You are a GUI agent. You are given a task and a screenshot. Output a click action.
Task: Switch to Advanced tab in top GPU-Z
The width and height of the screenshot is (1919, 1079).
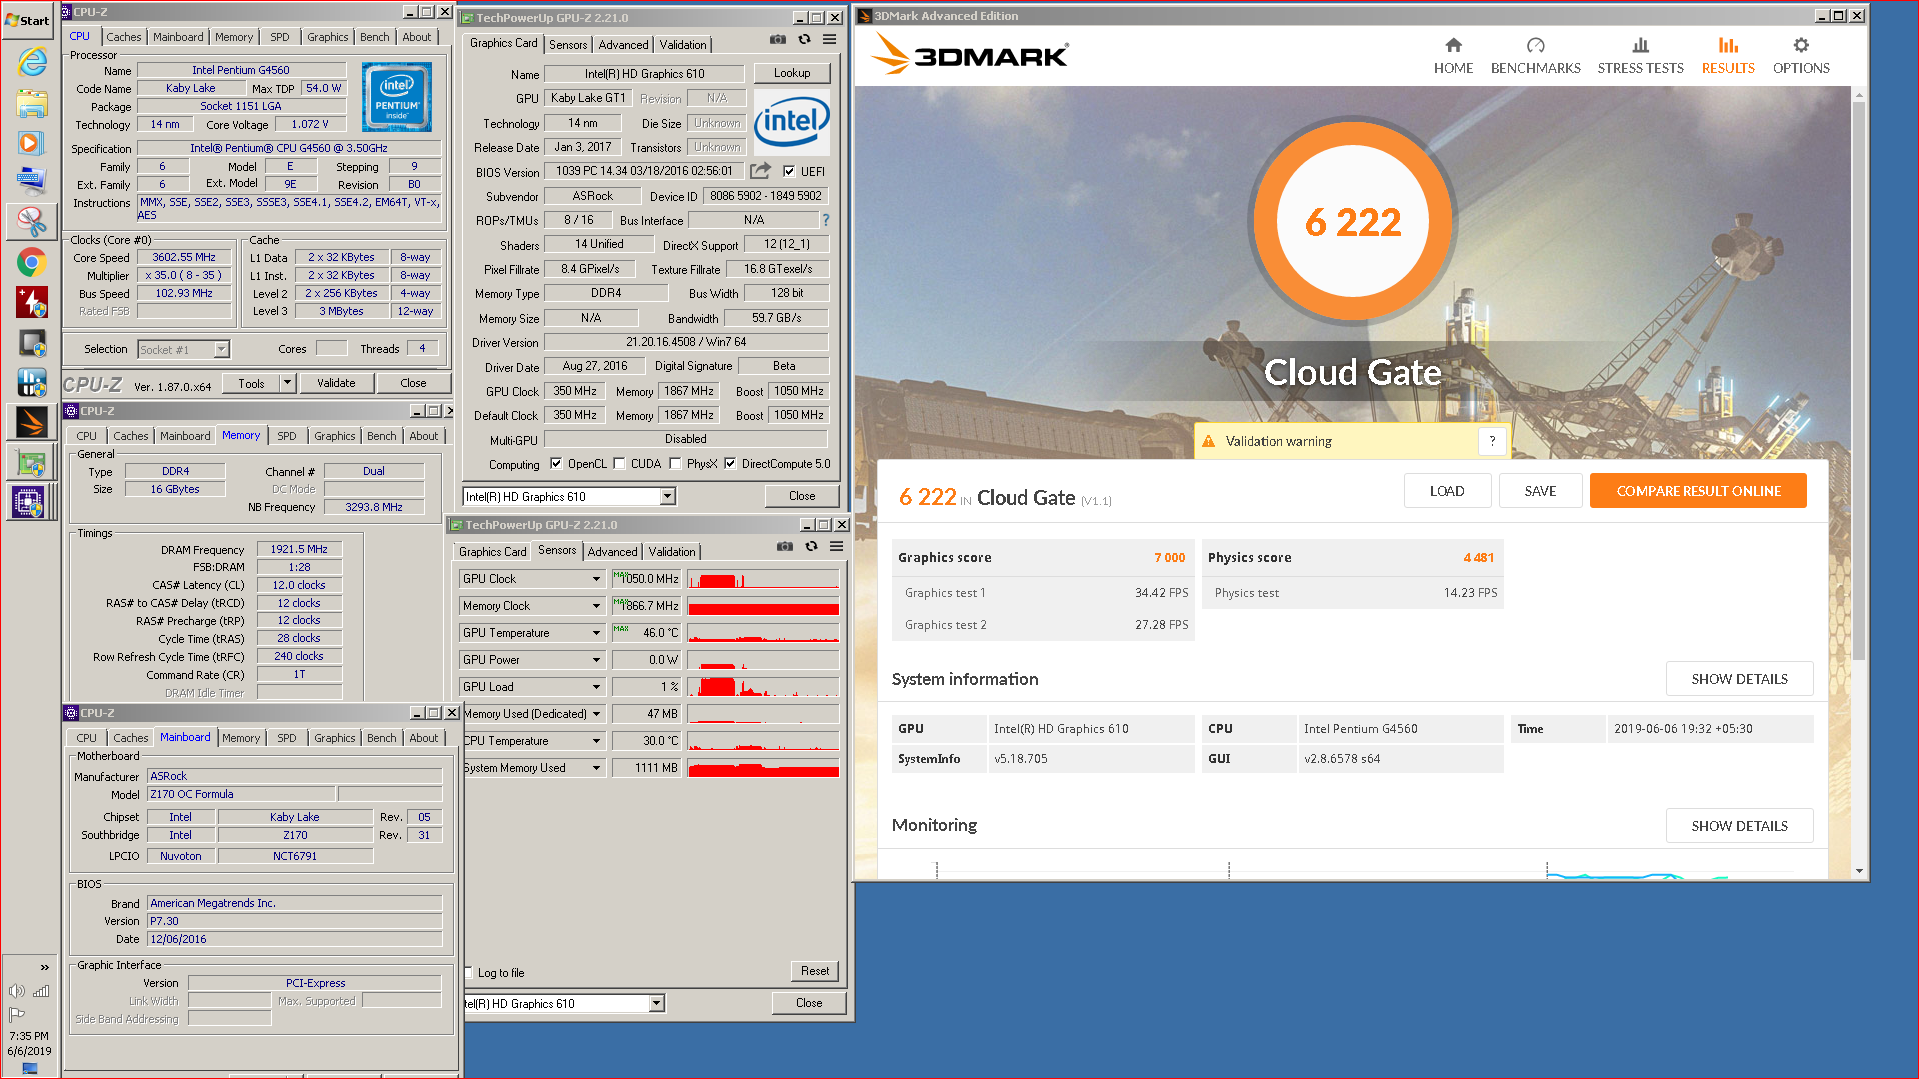(623, 45)
